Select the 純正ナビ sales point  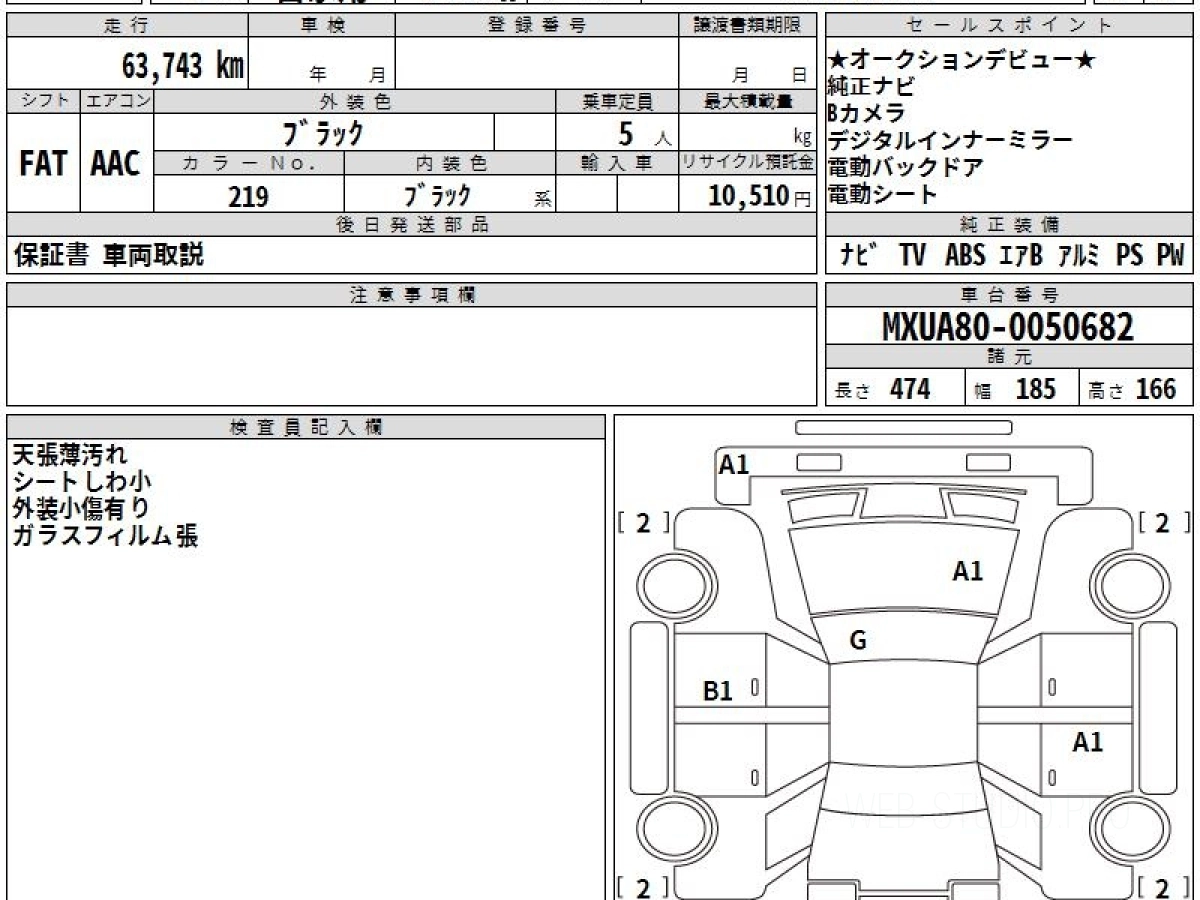(872, 87)
